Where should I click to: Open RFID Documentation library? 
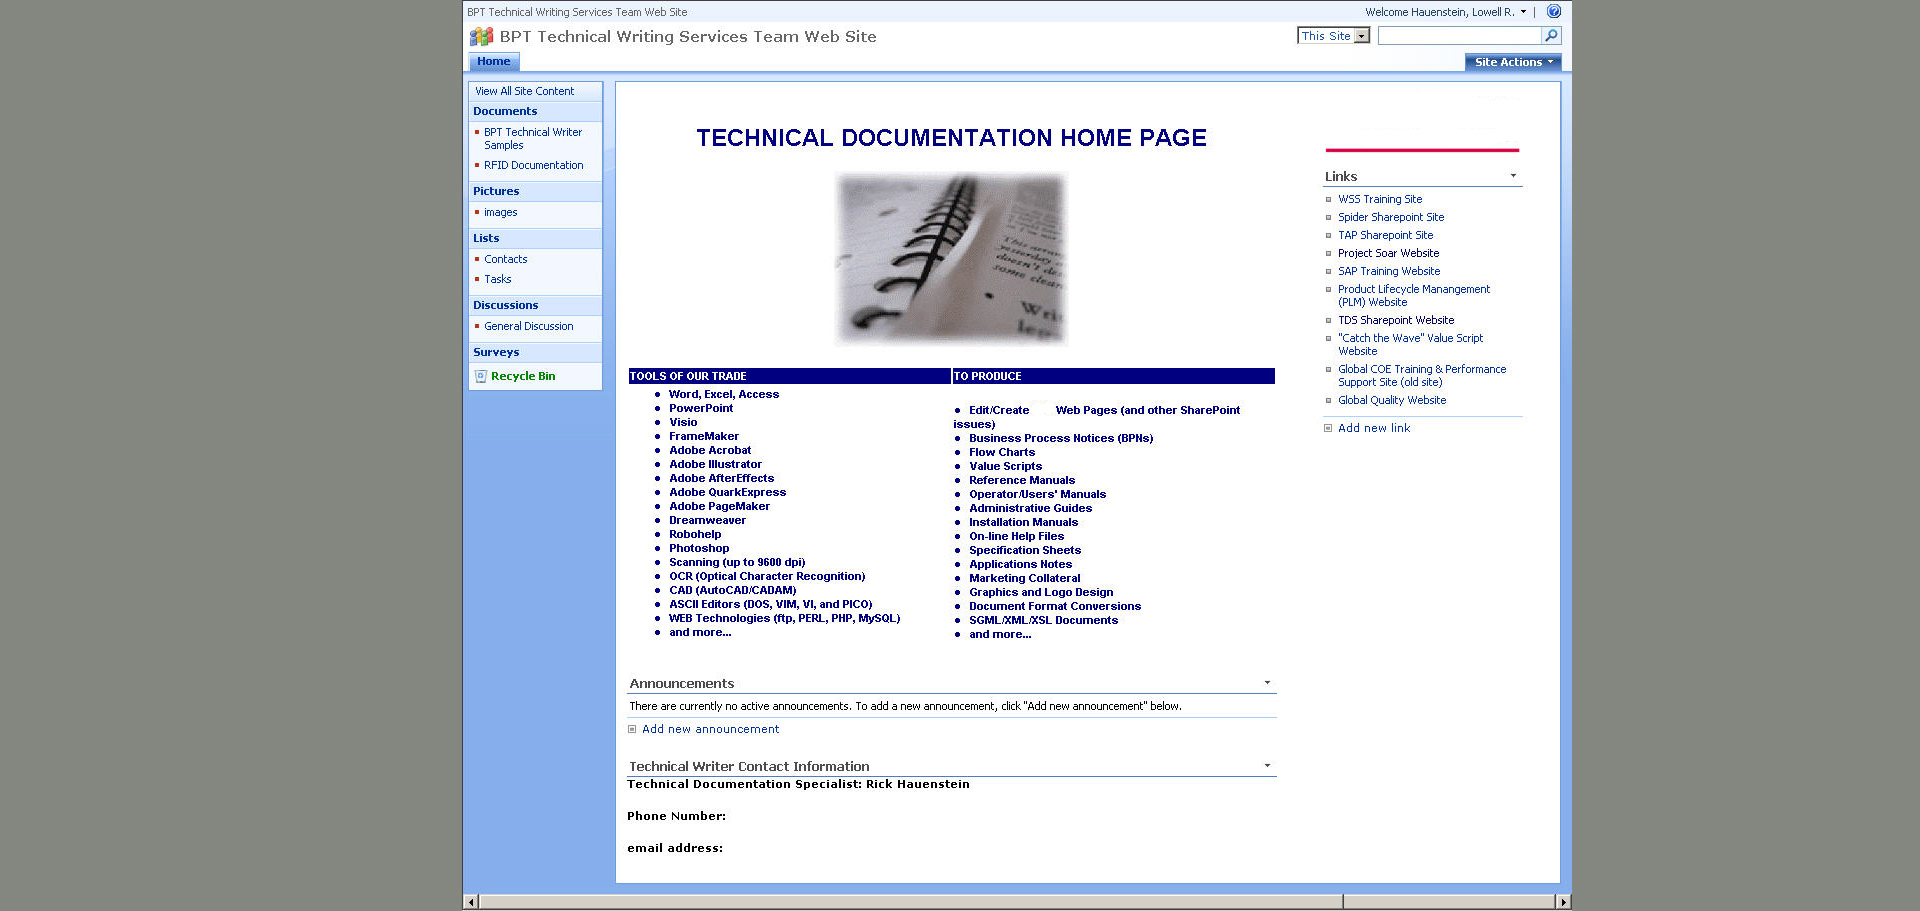533,166
